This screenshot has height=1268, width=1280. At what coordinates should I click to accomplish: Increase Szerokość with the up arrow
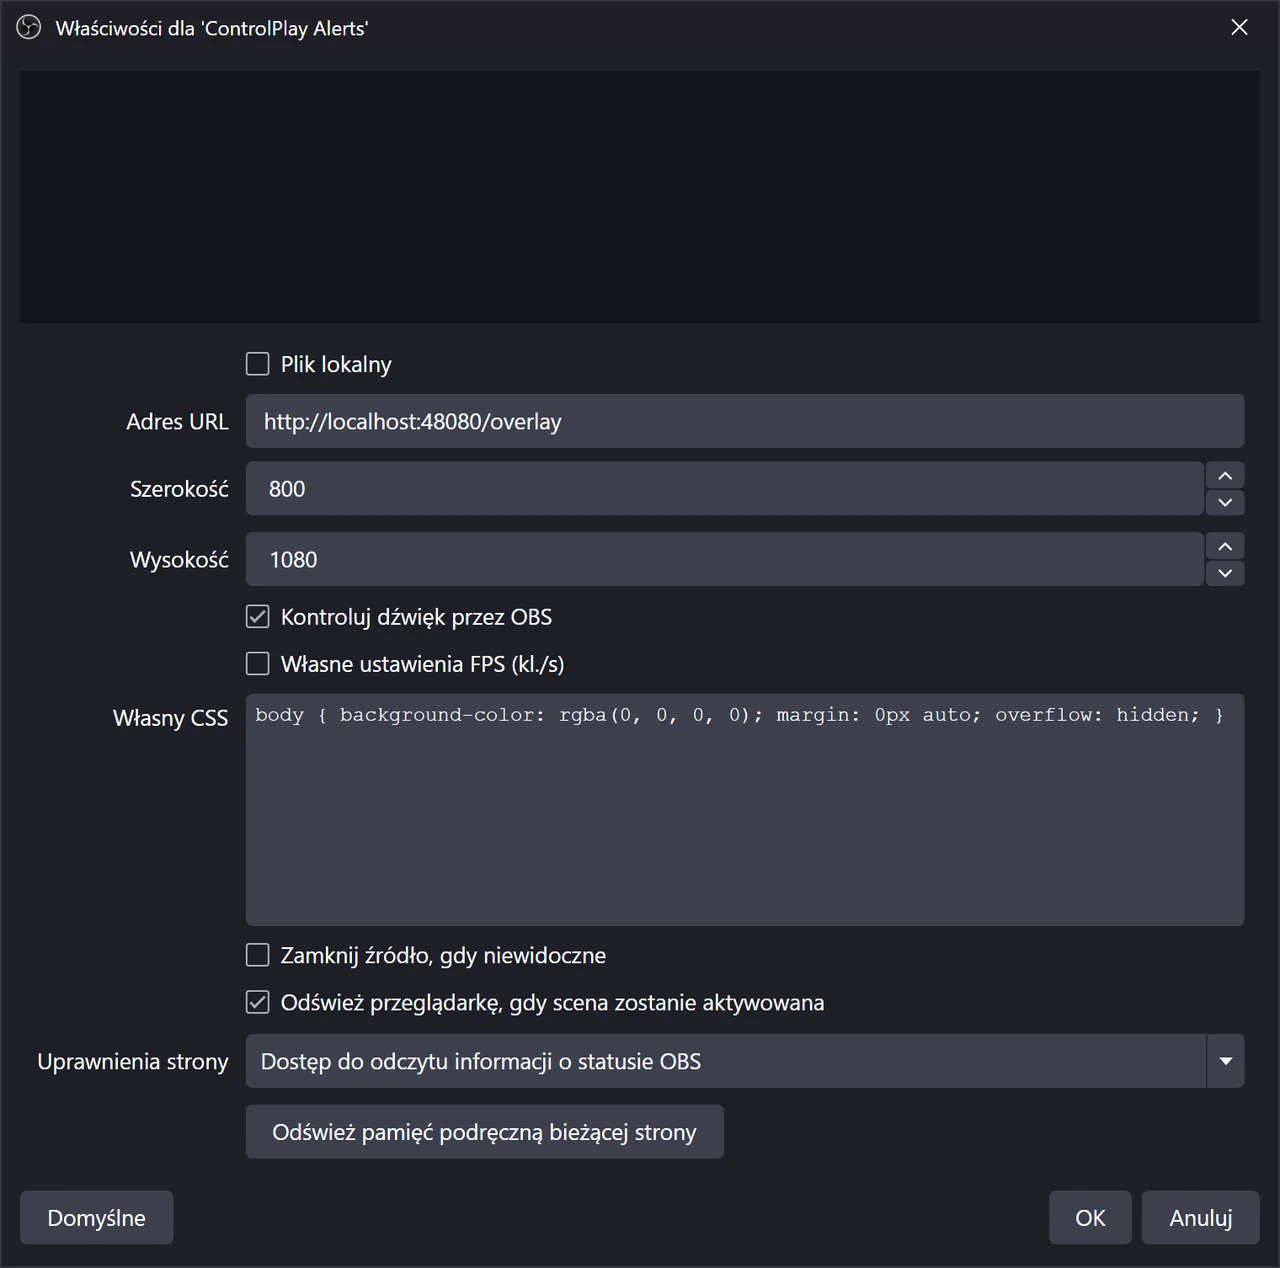coord(1225,475)
